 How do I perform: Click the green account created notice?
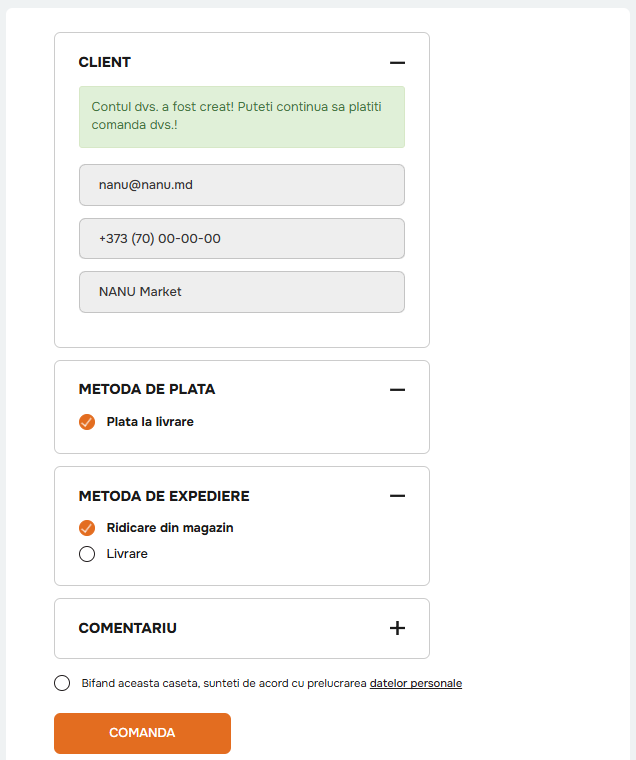242,117
